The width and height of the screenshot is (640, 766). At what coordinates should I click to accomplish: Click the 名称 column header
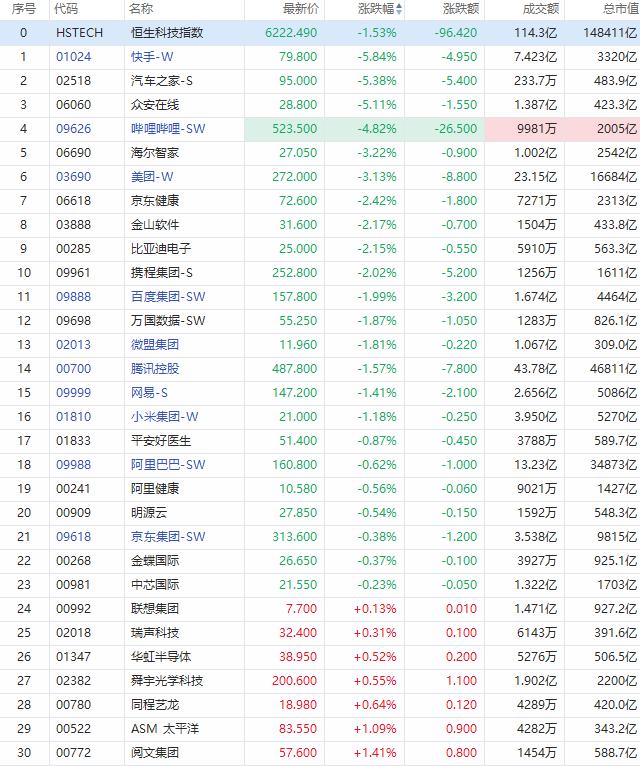pyautogui.click(x=141, y=9)
